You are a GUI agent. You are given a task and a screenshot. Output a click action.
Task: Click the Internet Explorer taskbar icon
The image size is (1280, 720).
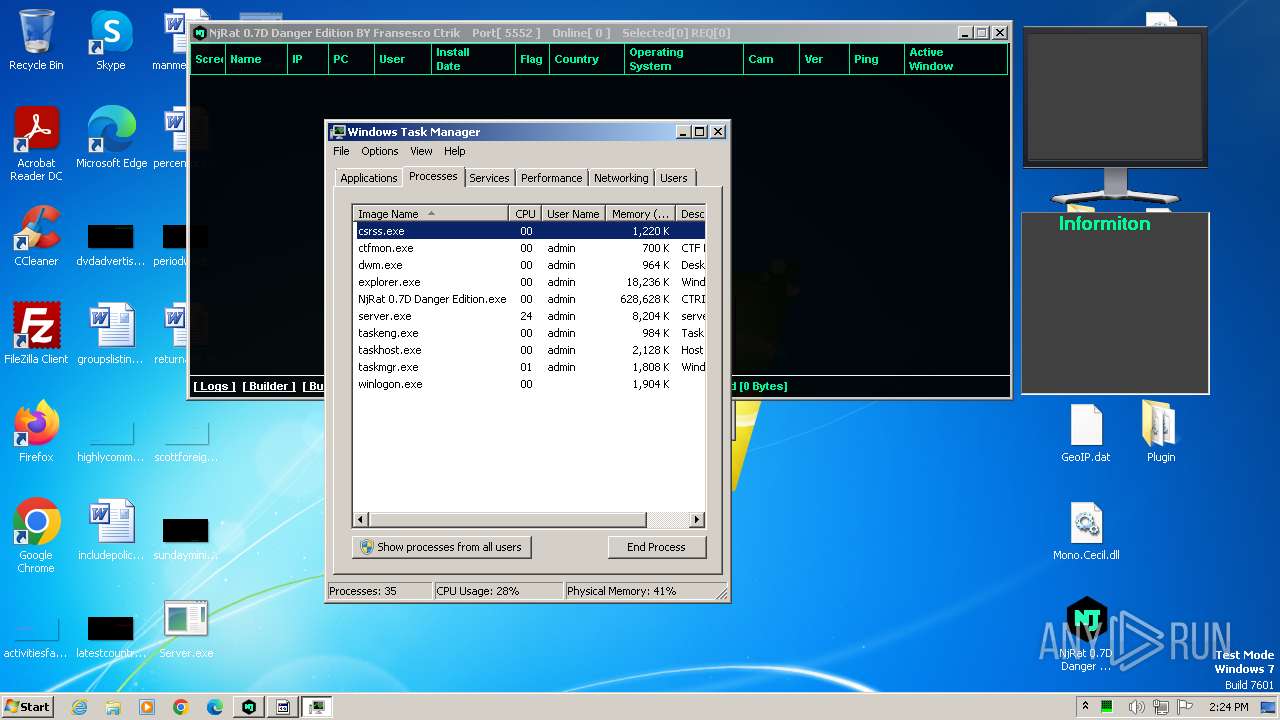point(80,707)
